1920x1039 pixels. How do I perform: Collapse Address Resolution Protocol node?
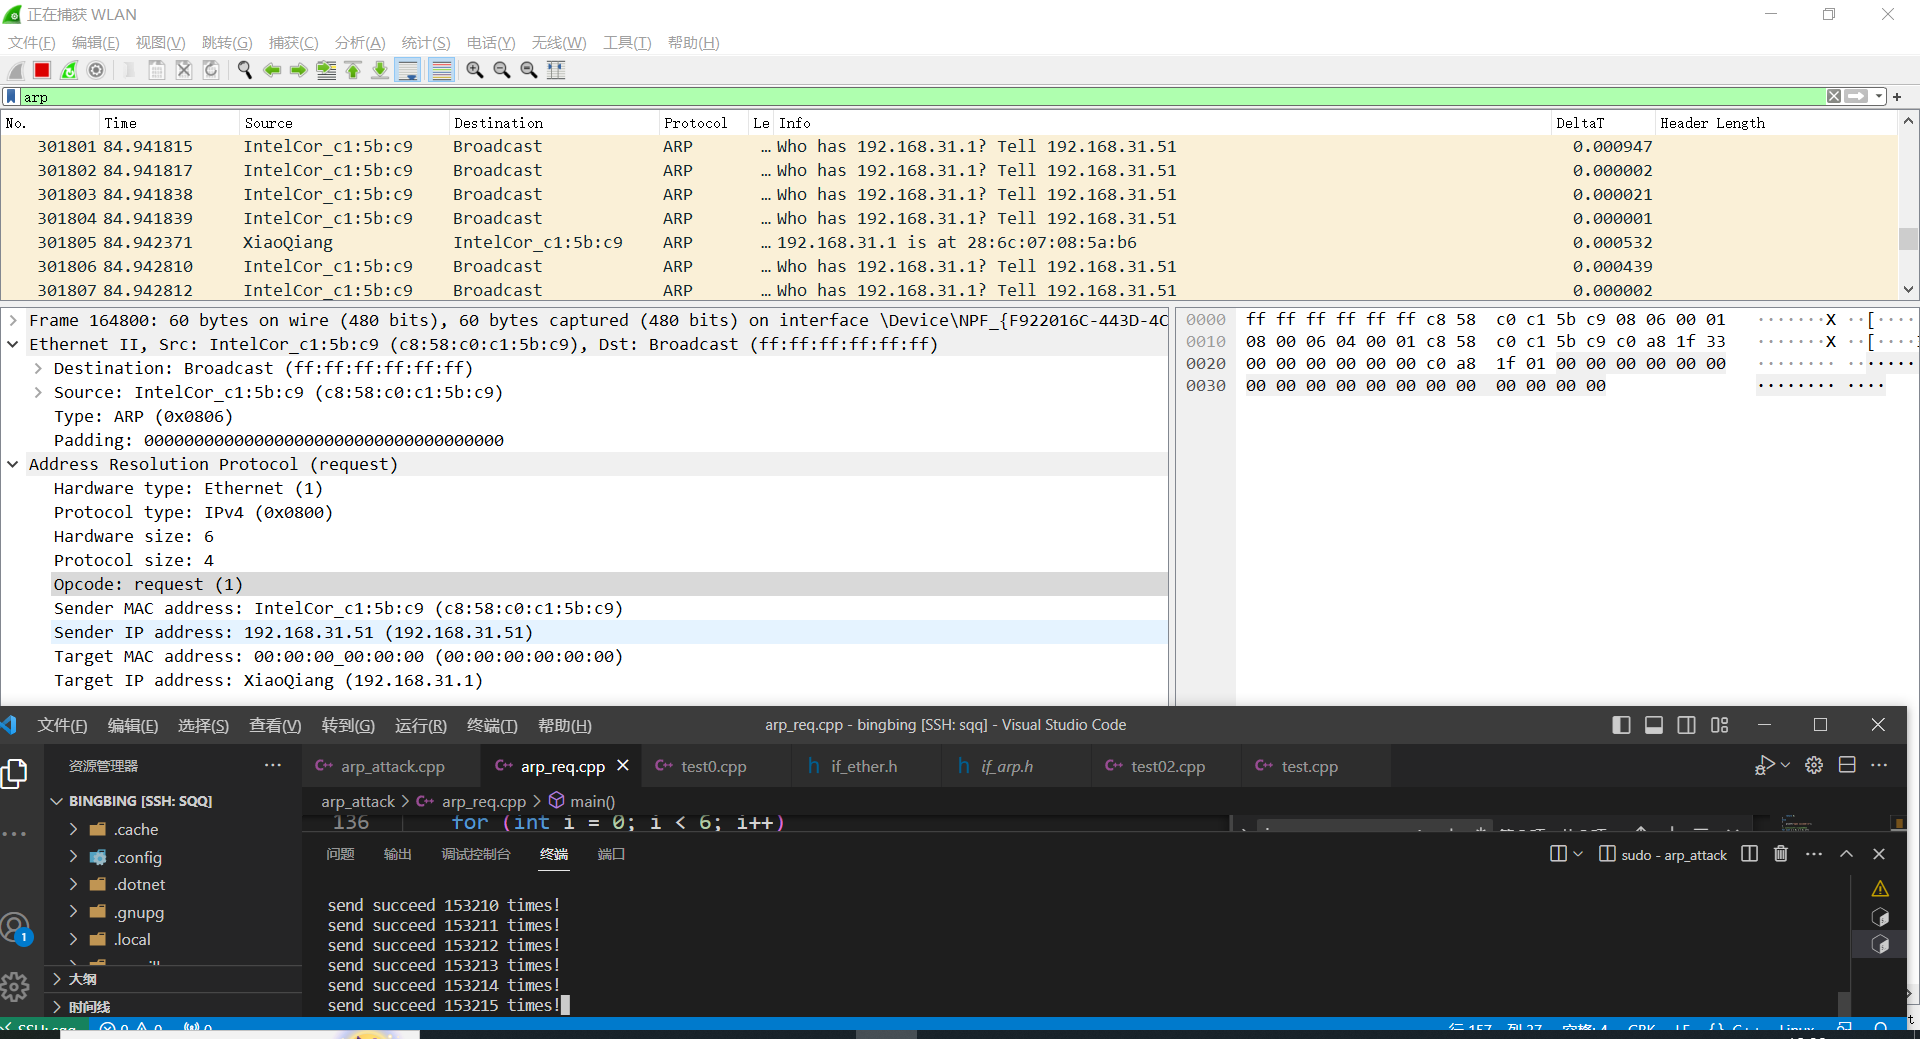pyautogui.click(x=13, y=465)
